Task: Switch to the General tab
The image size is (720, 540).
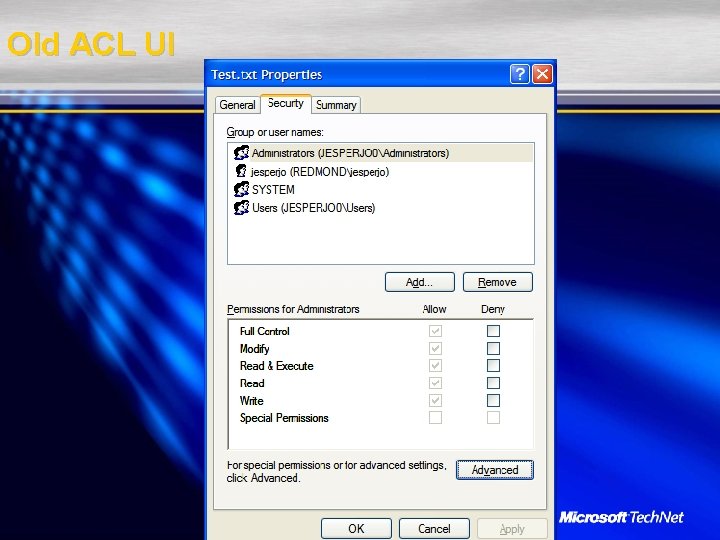Action: pyautogui.click(x=237, y=105)
